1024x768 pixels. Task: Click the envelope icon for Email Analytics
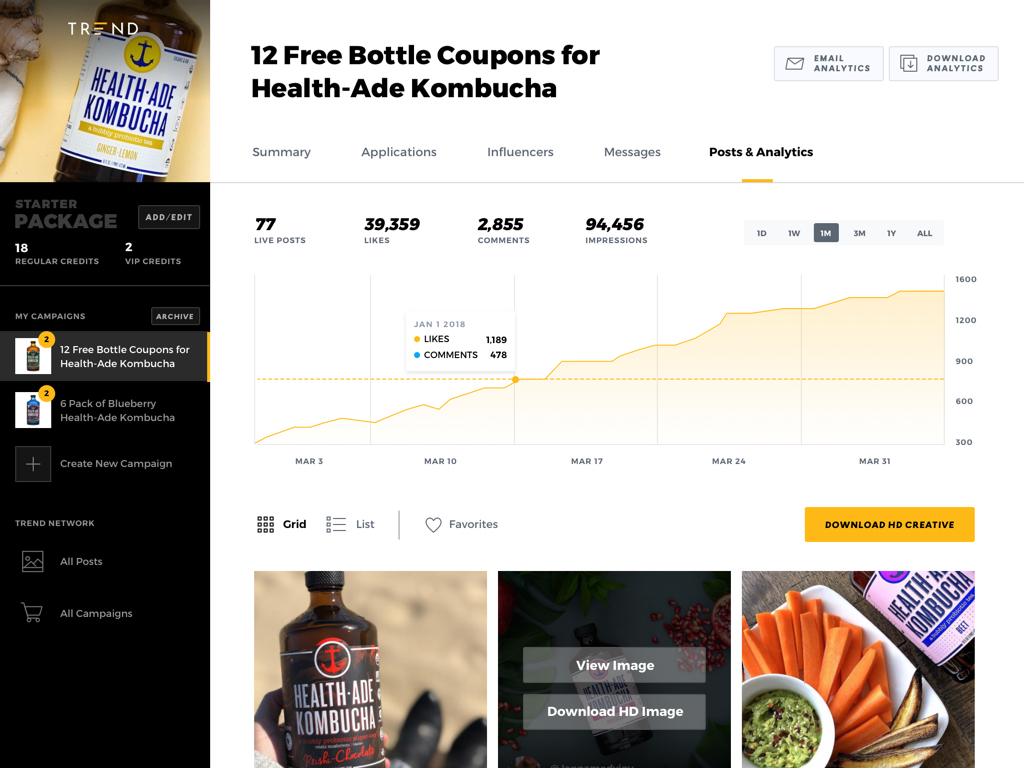tap(794, 63)
